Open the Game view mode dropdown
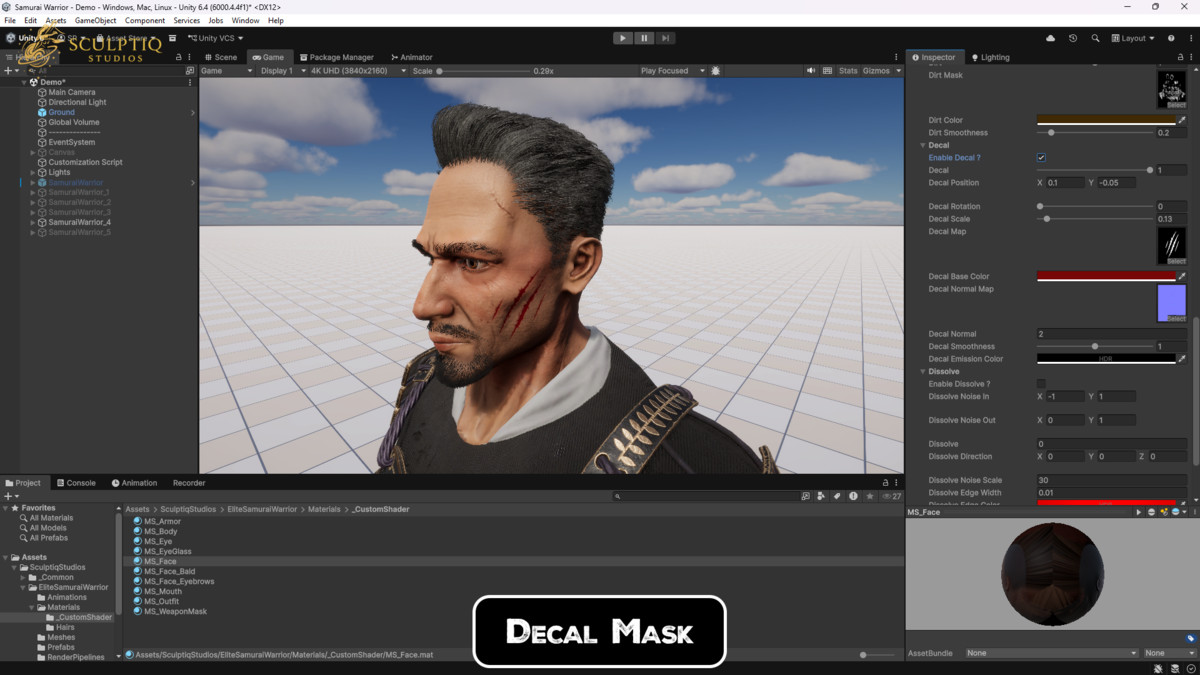The width and height of the screenshot is (1200, 675). [227, 71]
